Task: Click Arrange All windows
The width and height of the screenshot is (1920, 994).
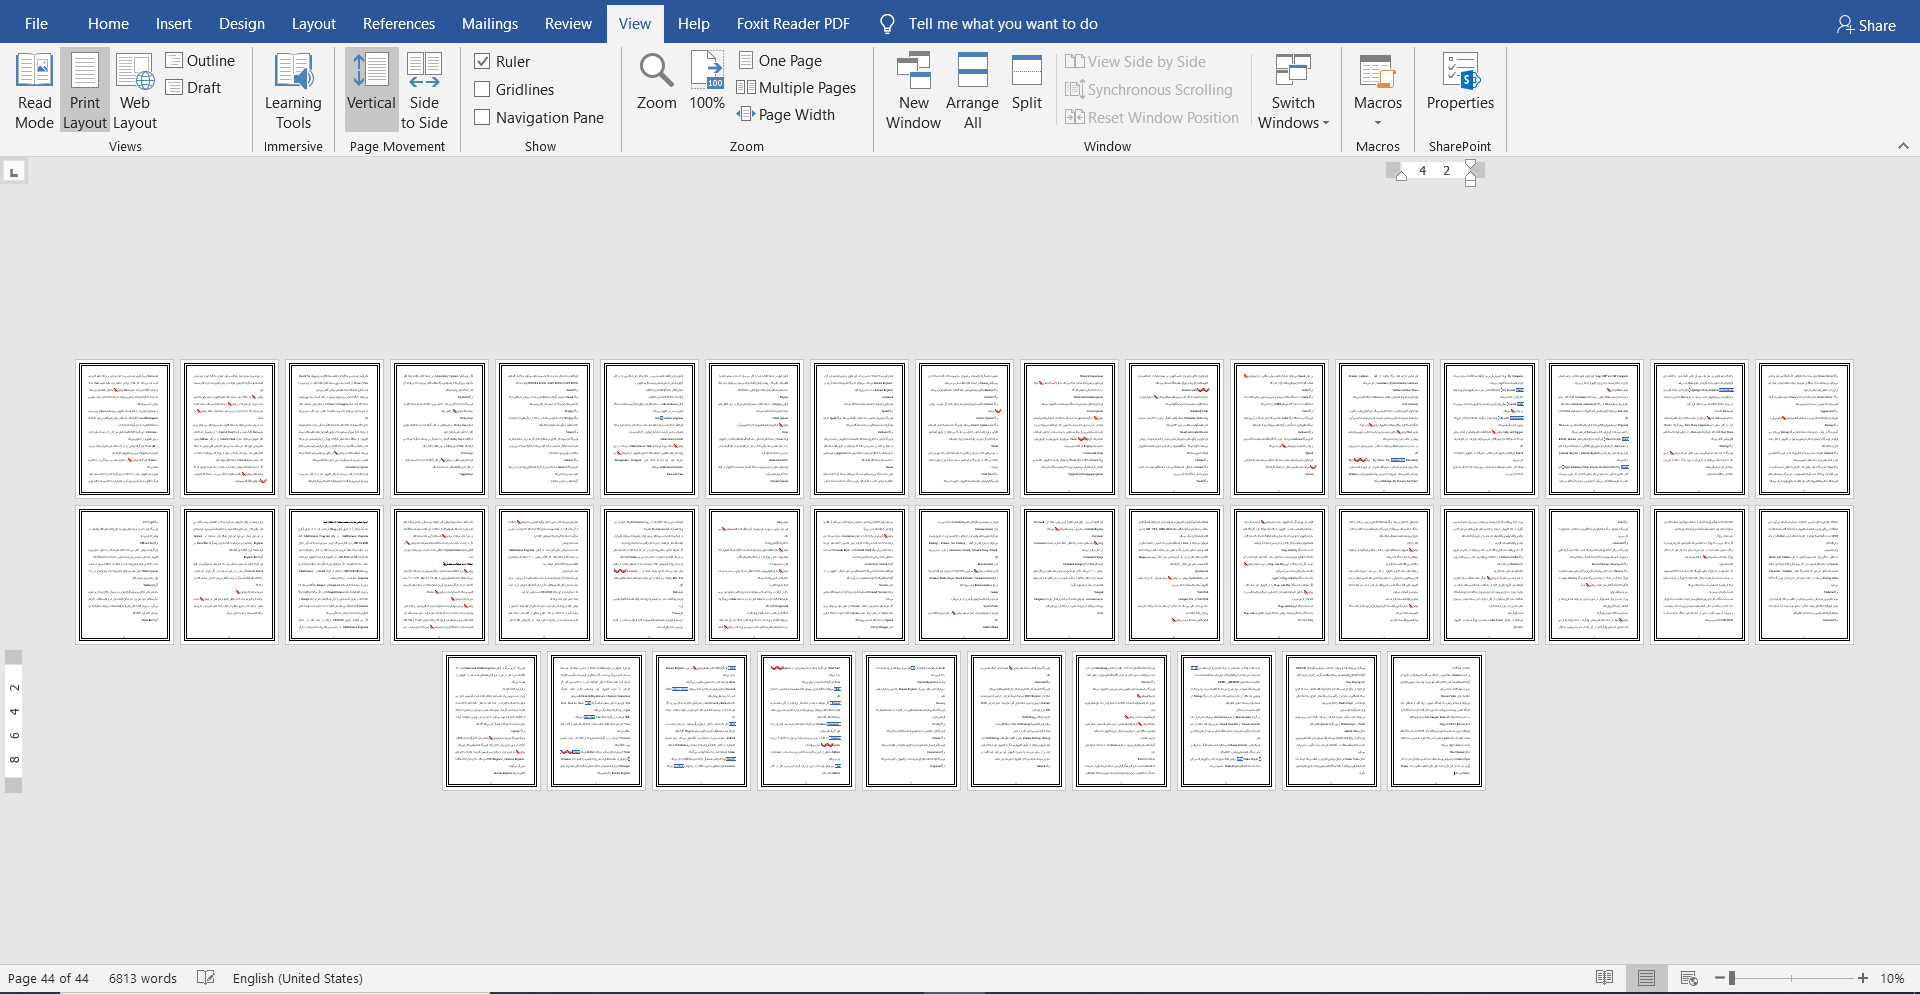Action: pos(972,91)
